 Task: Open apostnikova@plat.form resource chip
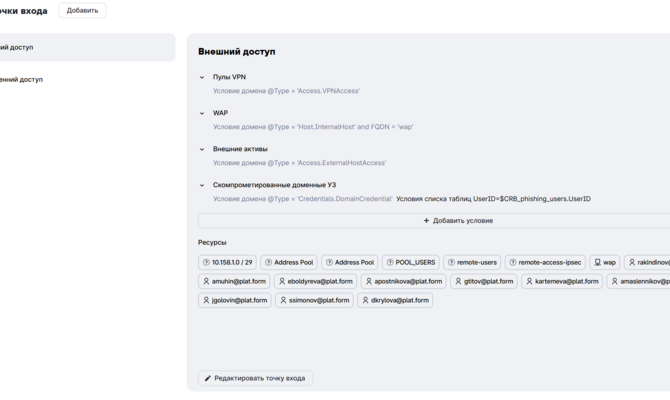coord(404,281)
